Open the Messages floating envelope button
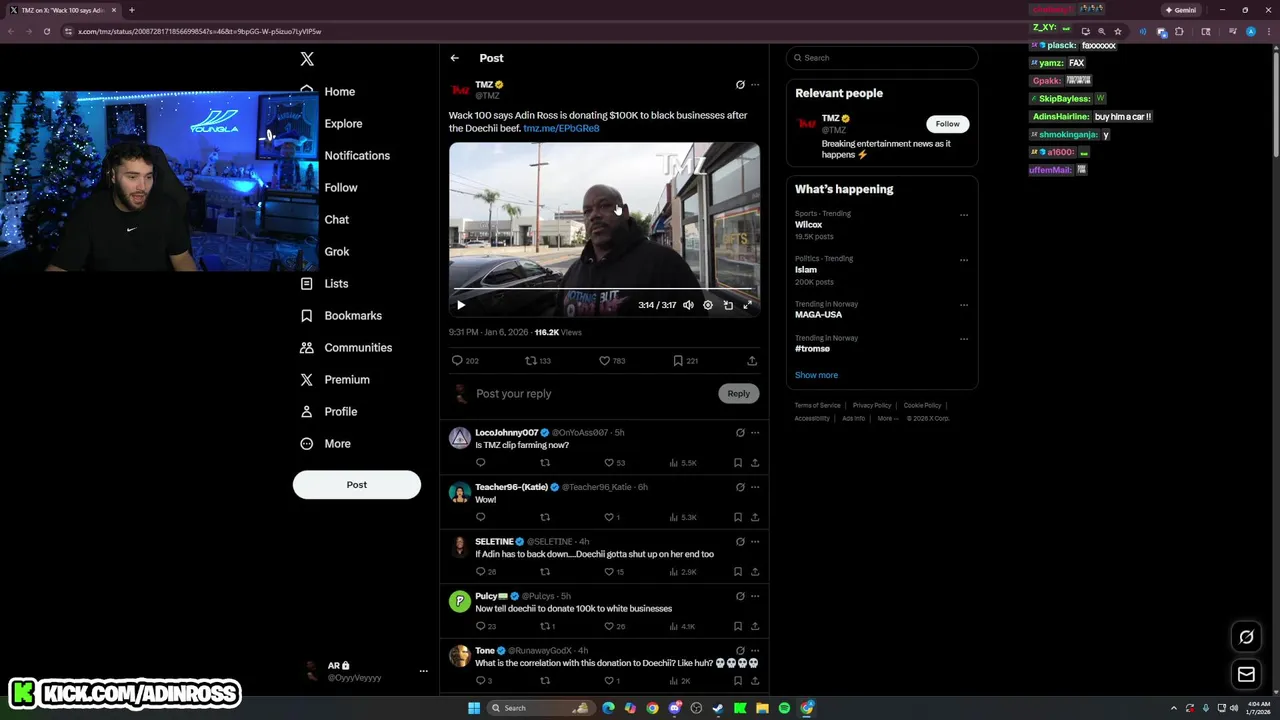This screenshot has width=1280, height=720. [x=1246, y=675]
